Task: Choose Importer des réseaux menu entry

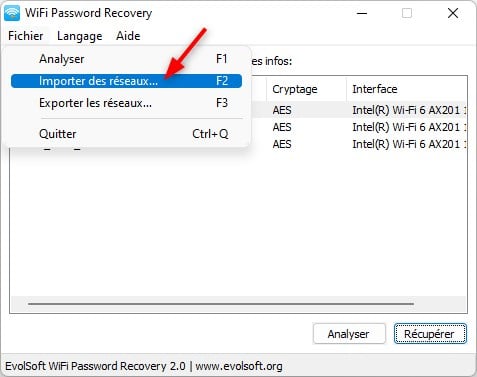Action: [x=126, y=81]
